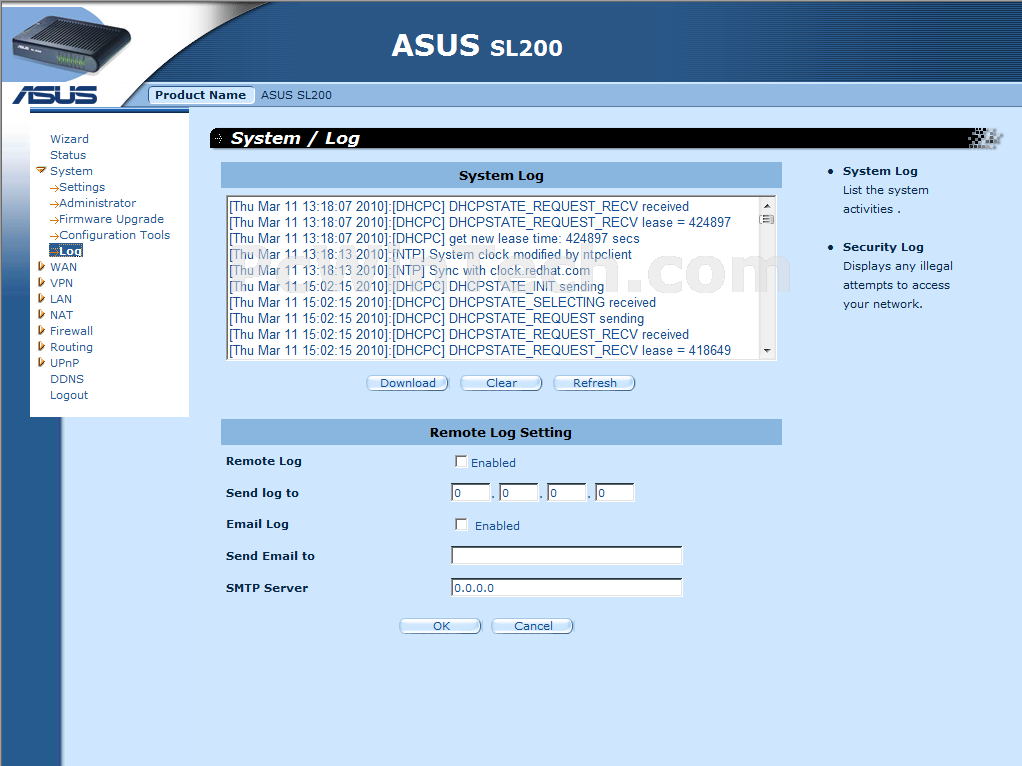
Task: Click the first octet of Send log to
Action: [x=471, y=492]
